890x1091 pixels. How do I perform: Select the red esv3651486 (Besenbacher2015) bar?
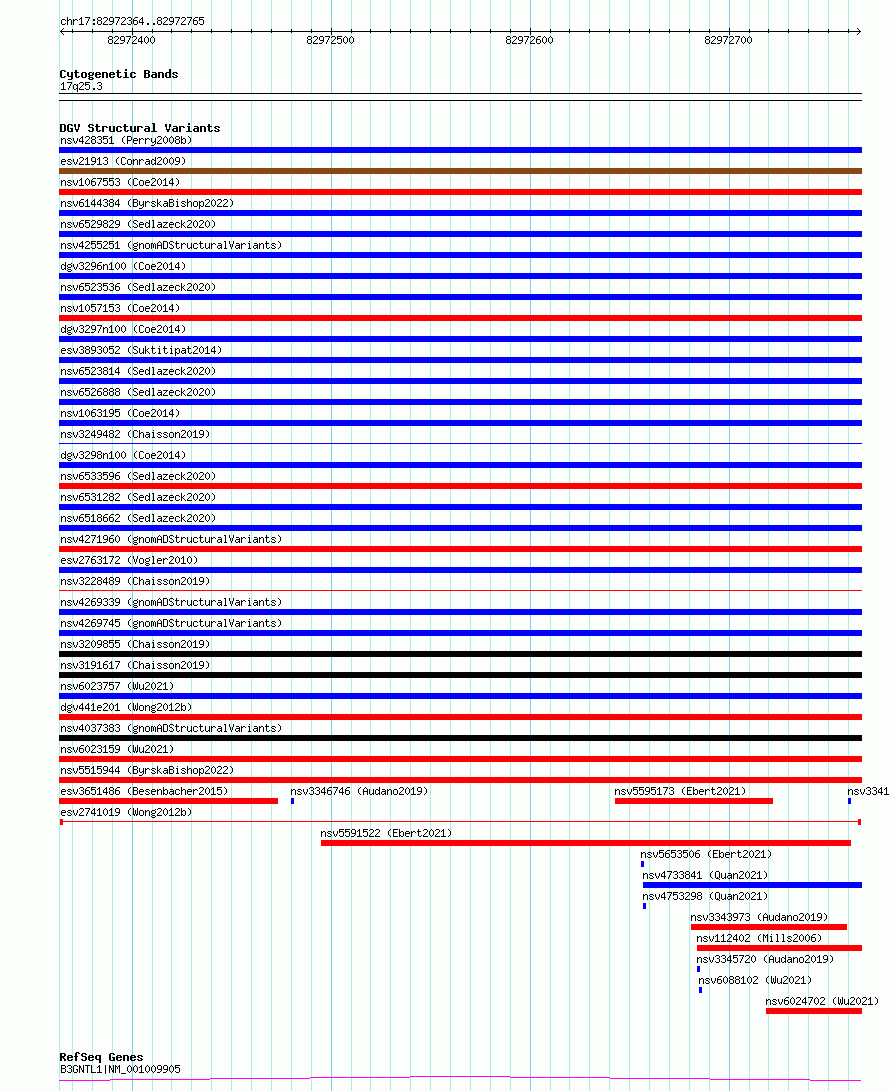point(168,801)
